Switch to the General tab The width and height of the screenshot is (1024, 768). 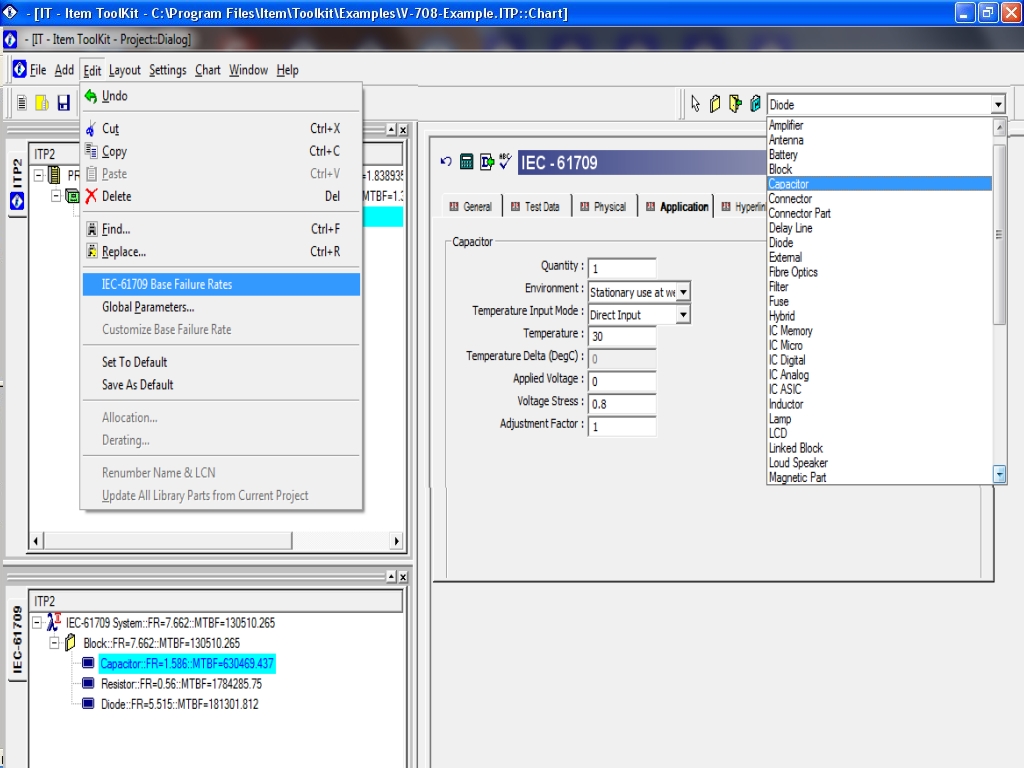click(x=470, y=206)
